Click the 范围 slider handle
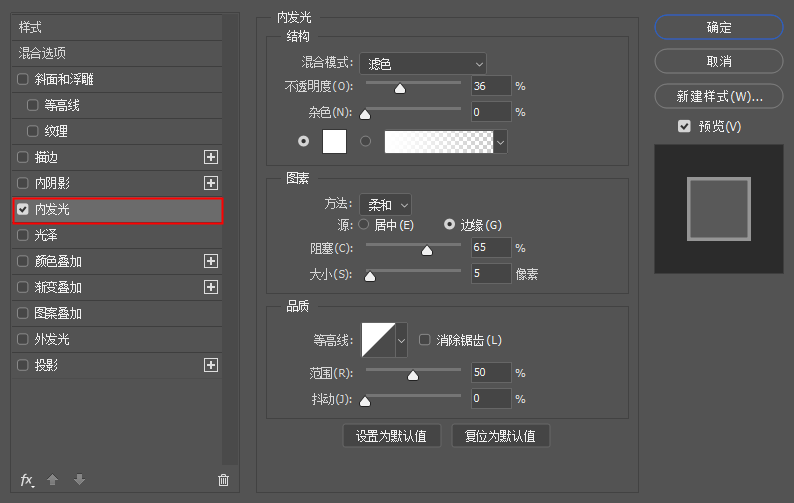794x503 pixels. (413, 375)
